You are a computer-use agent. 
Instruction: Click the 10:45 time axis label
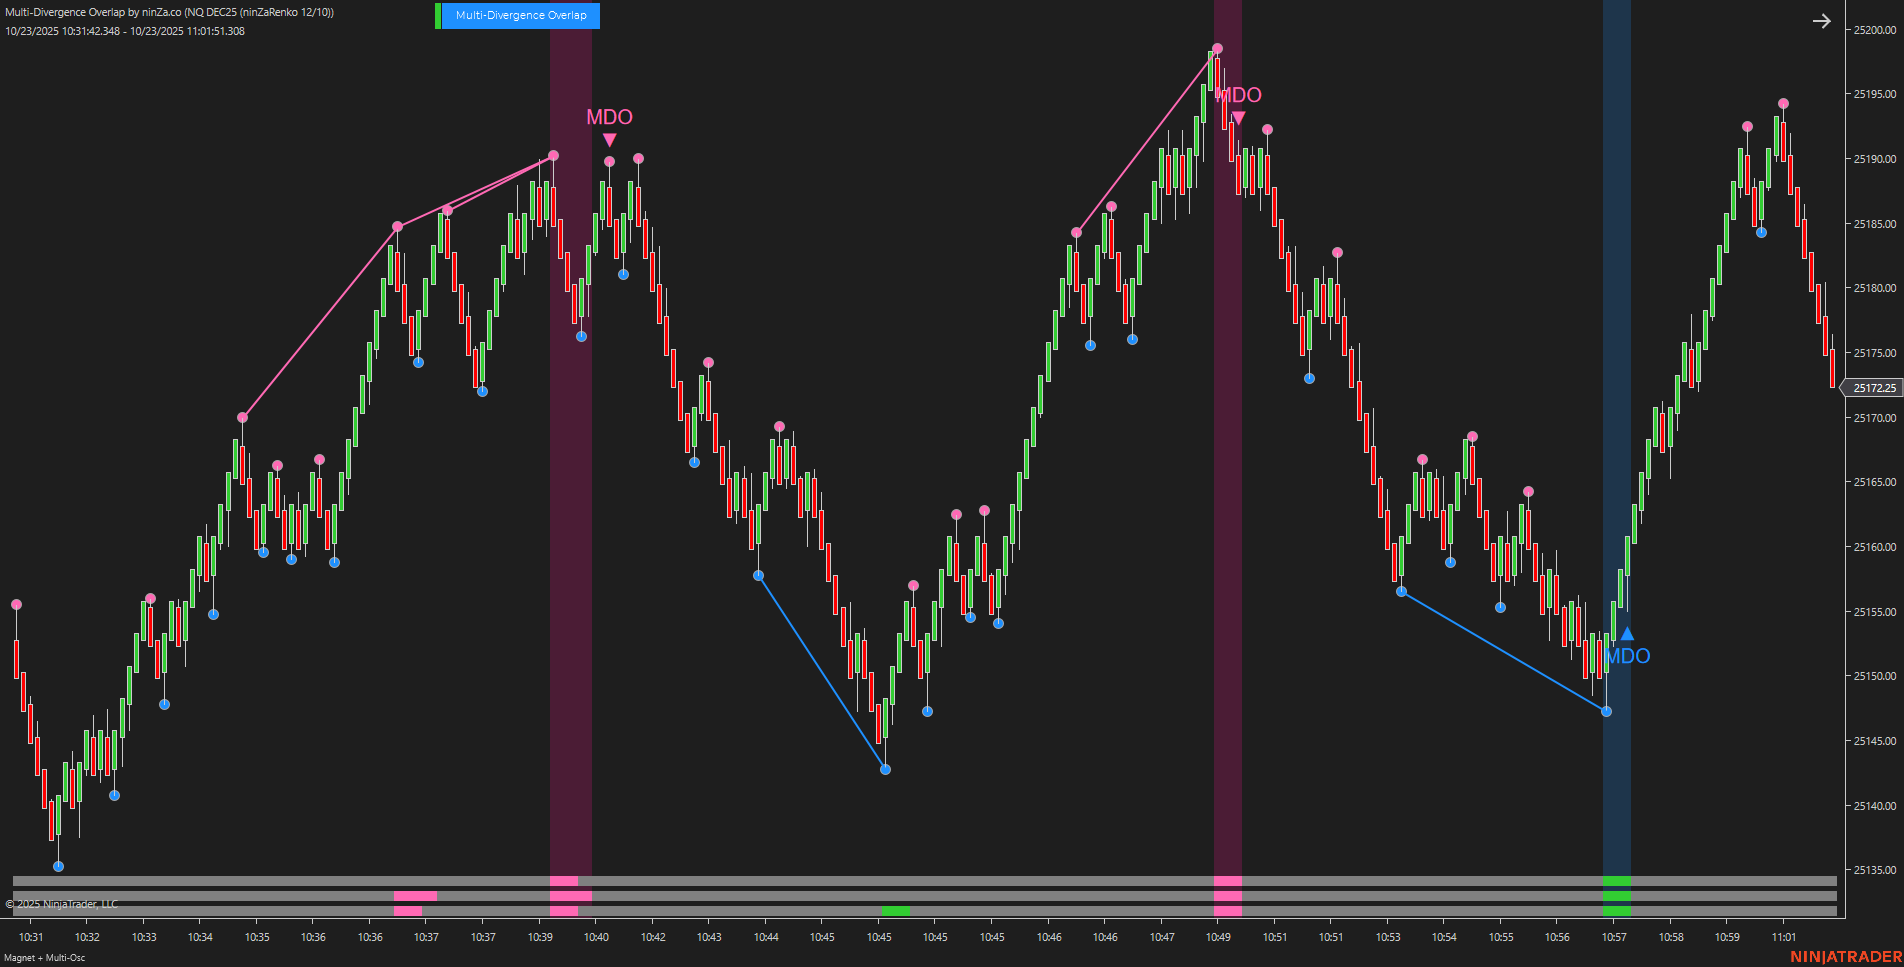click(822, 937)
